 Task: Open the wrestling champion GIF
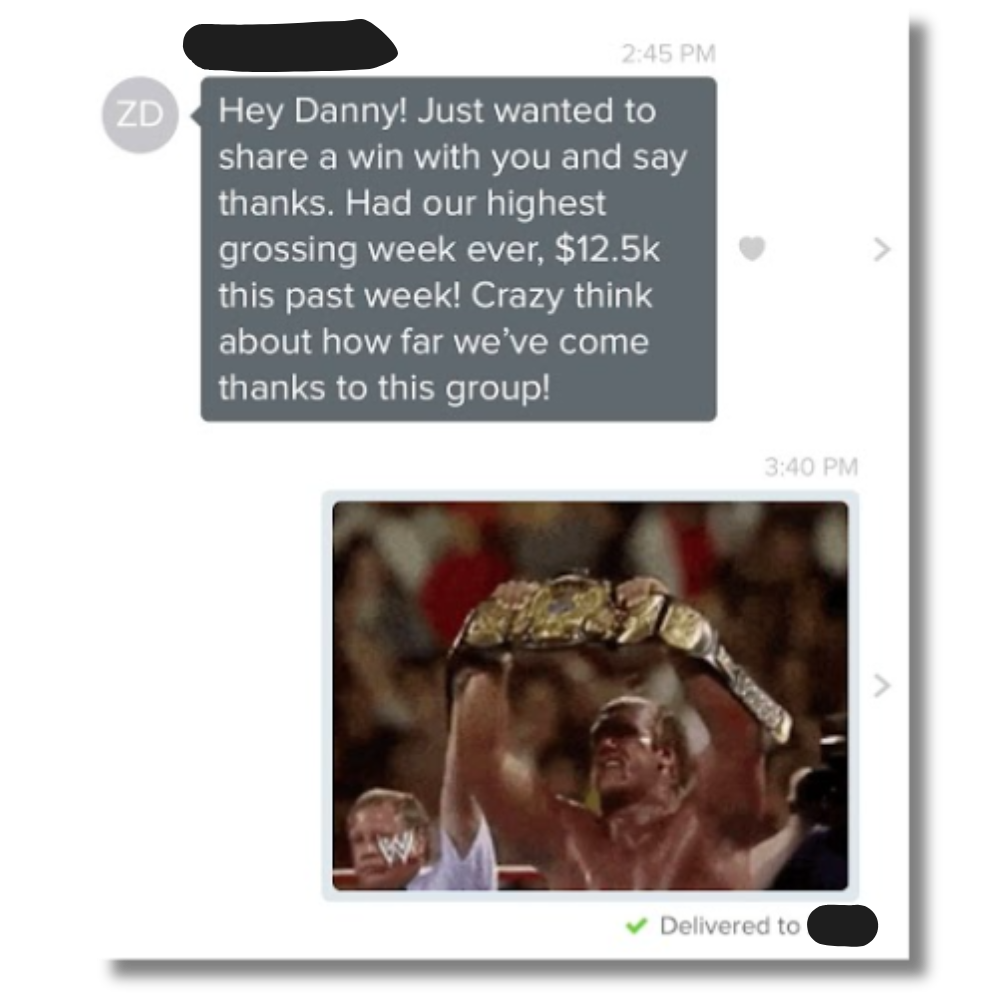pyautogui.click(x=590, y=696)
